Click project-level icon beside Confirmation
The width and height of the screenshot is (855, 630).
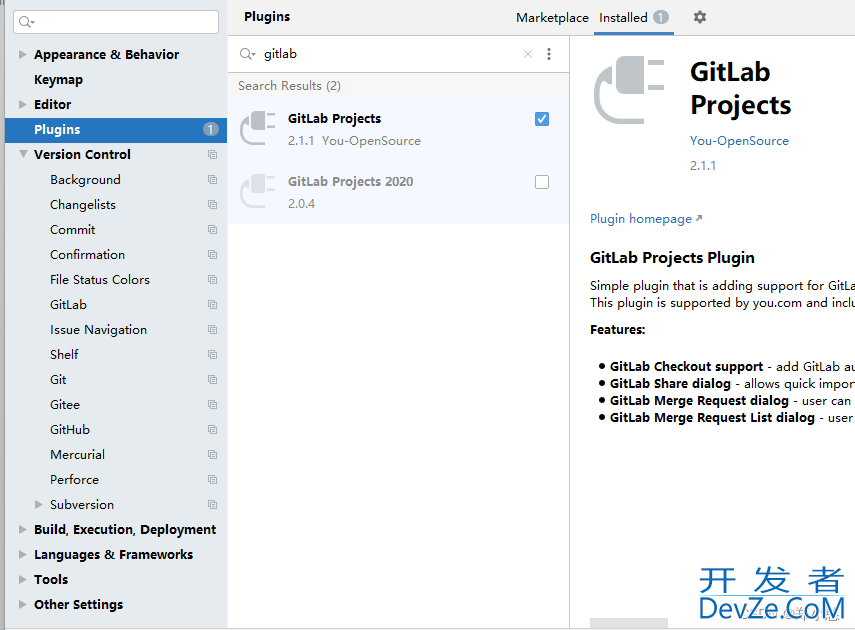[213, 255]
